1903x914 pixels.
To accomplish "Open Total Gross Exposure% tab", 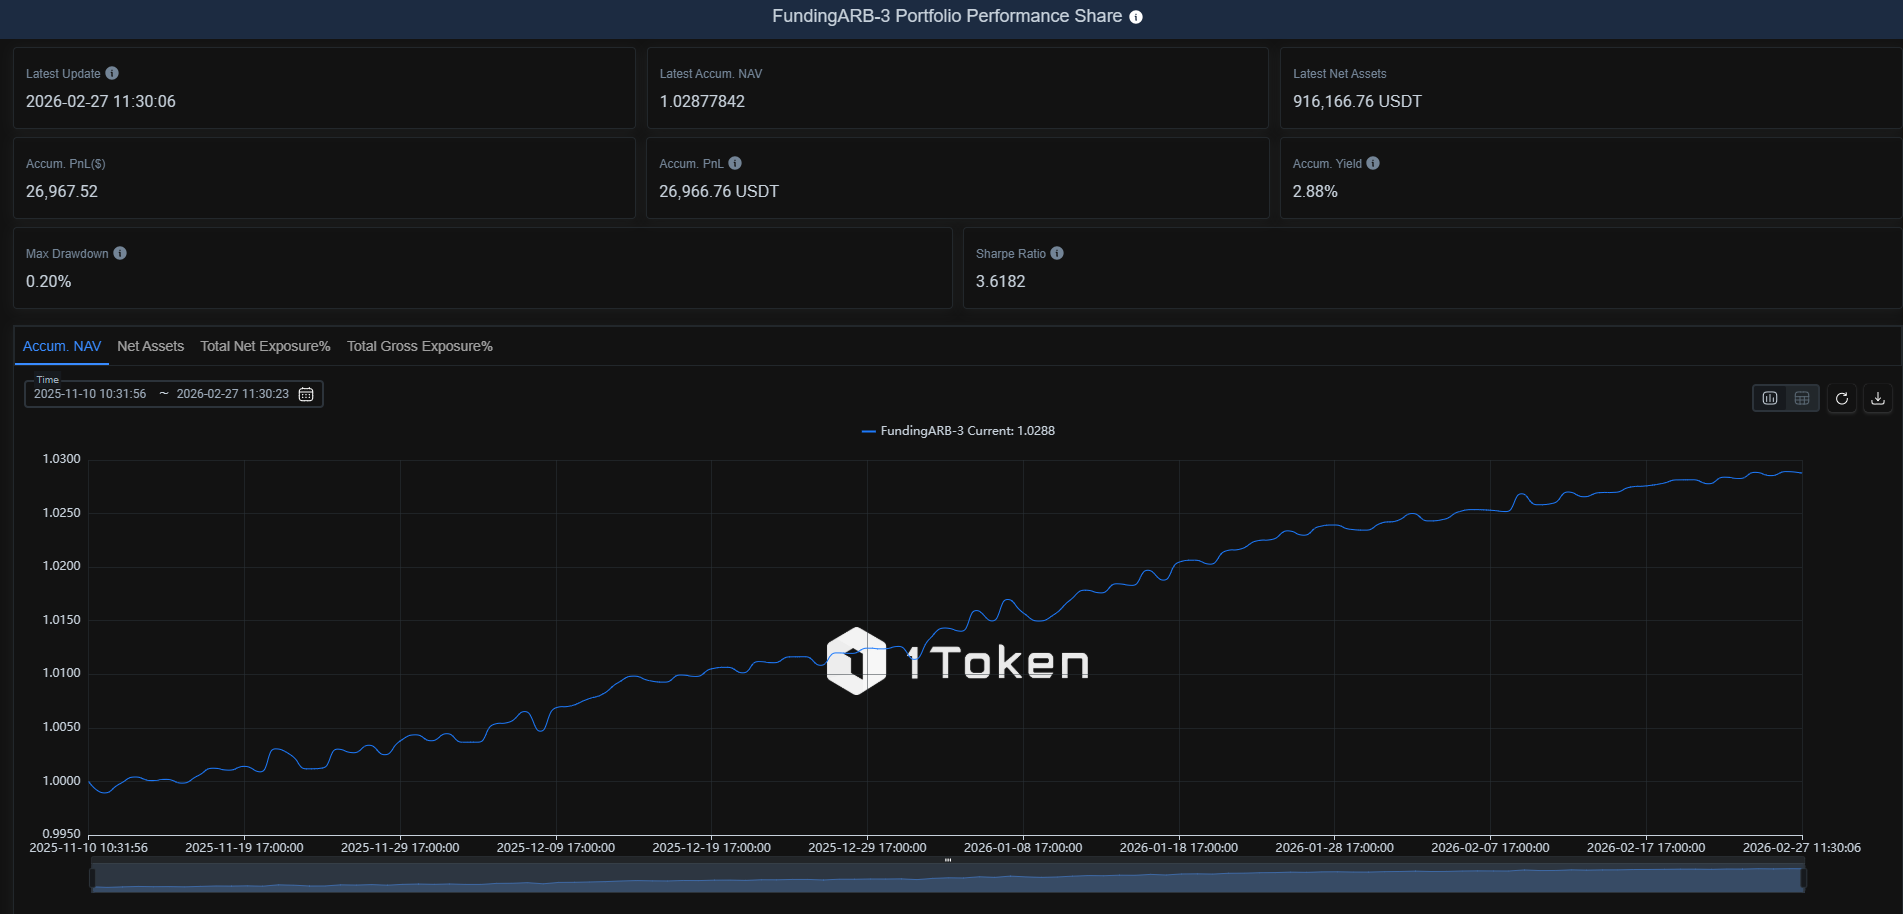I will (x=420, y=346).
